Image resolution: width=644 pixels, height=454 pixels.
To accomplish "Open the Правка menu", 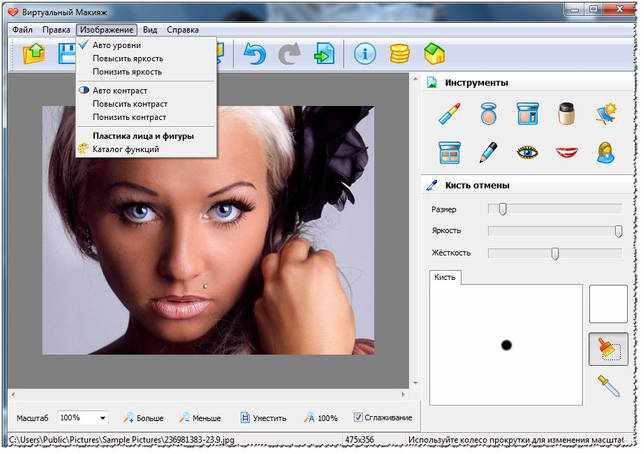I will [56, 30].
